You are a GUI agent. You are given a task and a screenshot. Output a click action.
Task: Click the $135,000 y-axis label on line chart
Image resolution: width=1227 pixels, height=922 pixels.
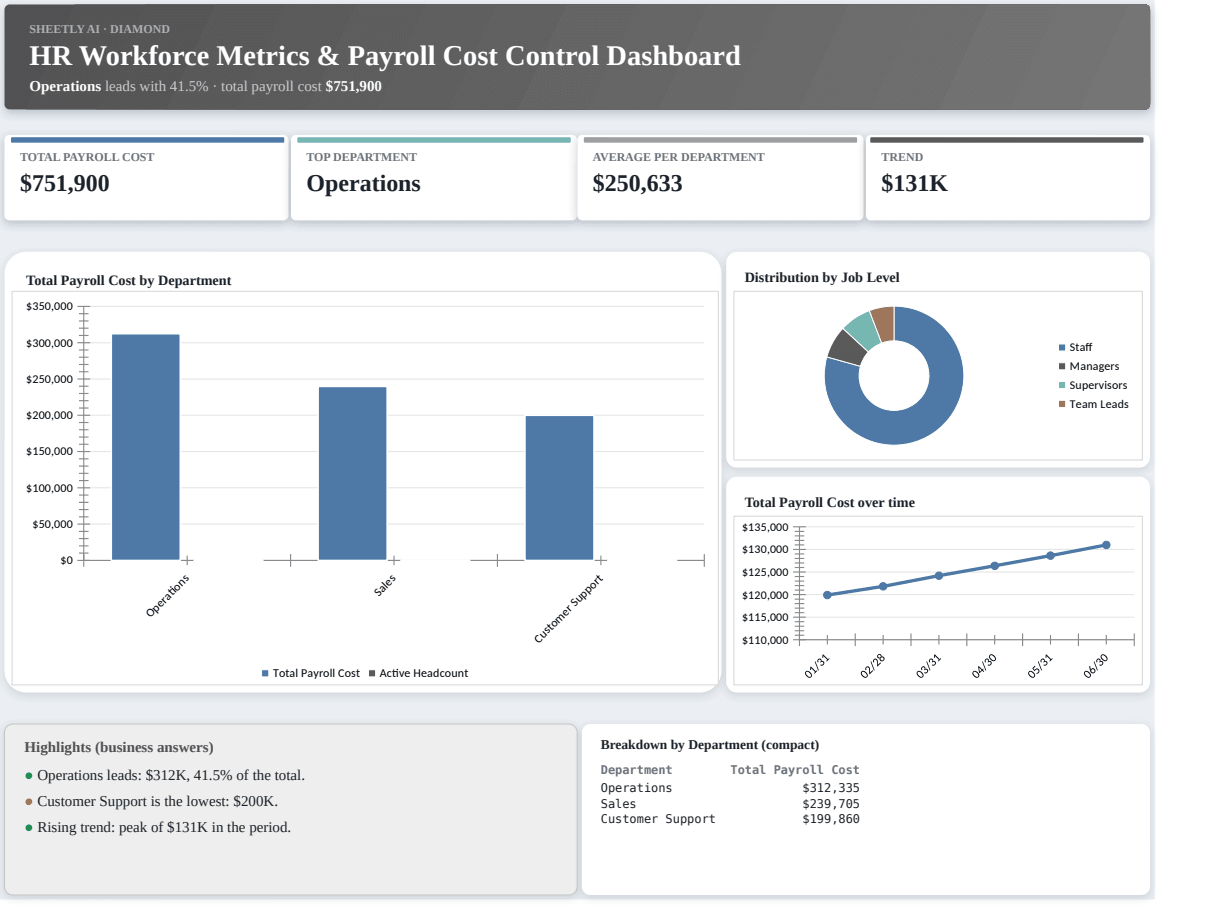[766, 527]
